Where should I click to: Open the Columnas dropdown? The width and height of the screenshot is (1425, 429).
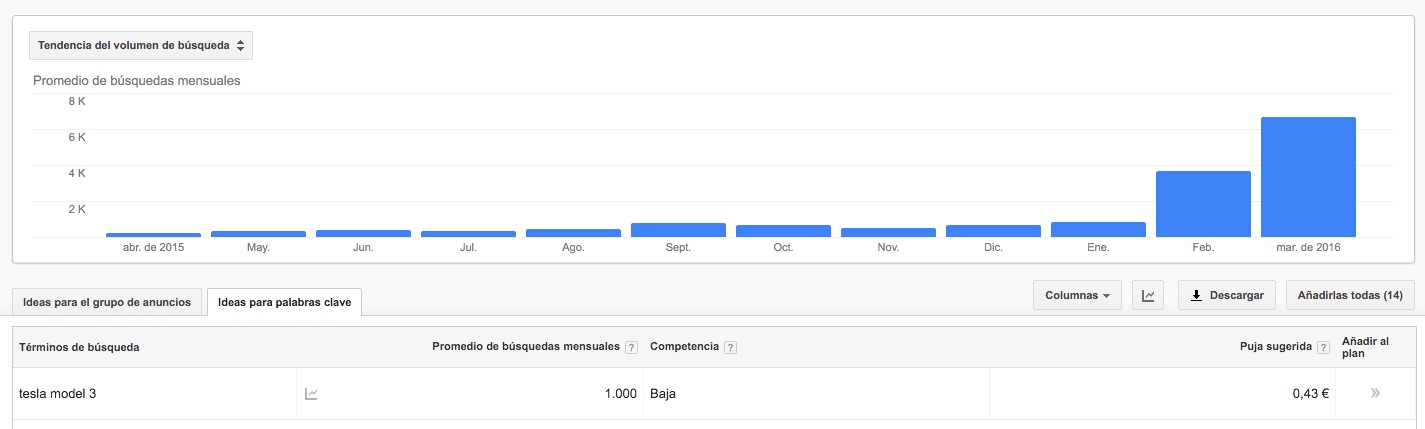pyautogui.click(x=1077, y=296)
